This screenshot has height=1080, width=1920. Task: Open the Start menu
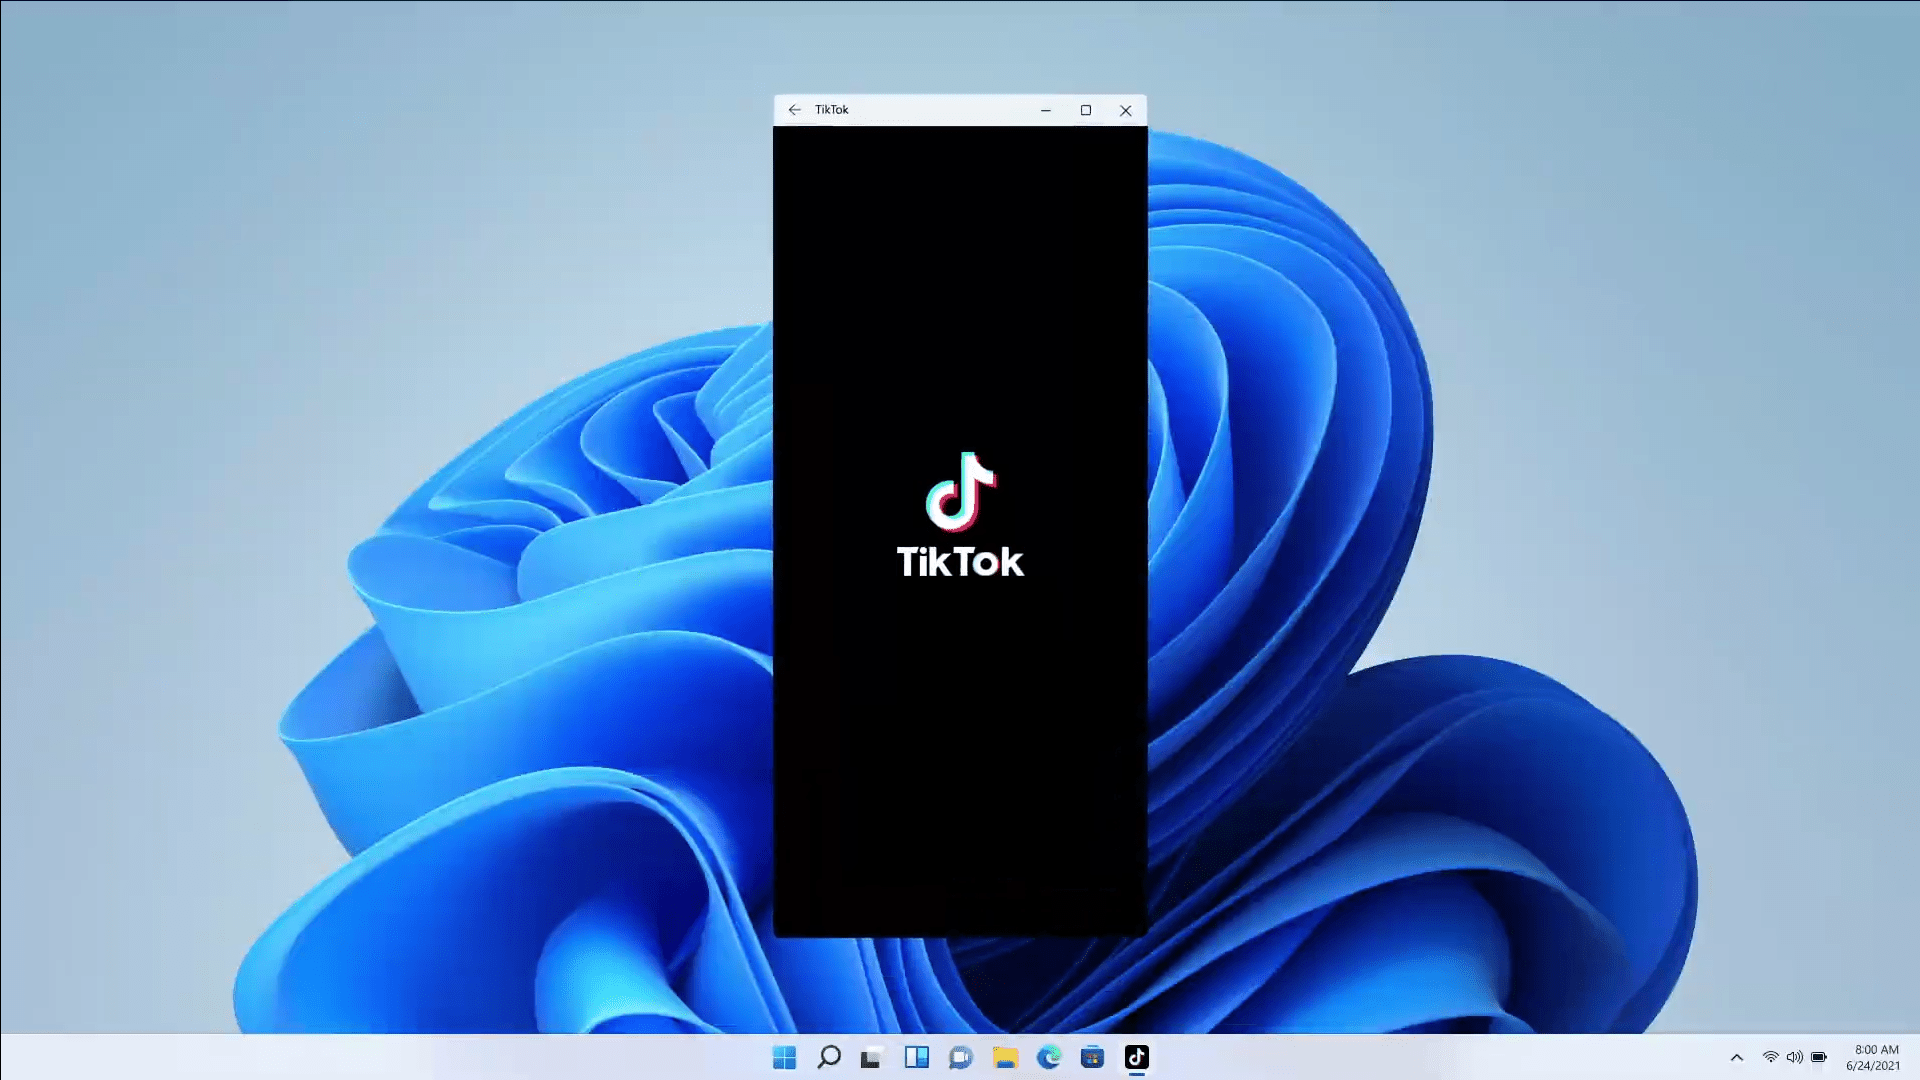pyautogui.click(x=784, y=1057)
